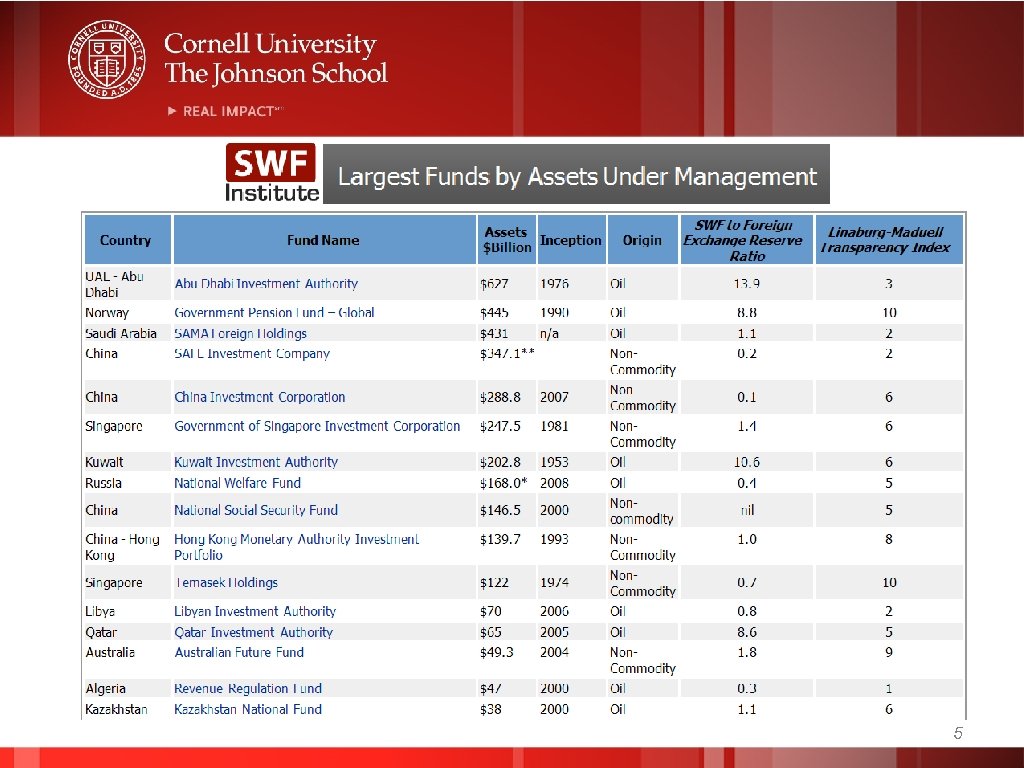This screenshot has height=768, width=1024.
Task: Open National Welfare Fund link
Action: pyautogui.click(x=237, y=483)
